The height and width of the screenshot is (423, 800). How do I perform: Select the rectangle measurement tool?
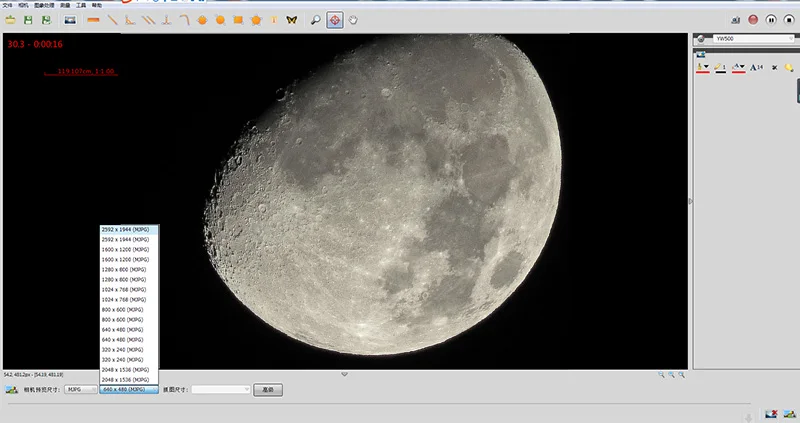tap(238, 19)
